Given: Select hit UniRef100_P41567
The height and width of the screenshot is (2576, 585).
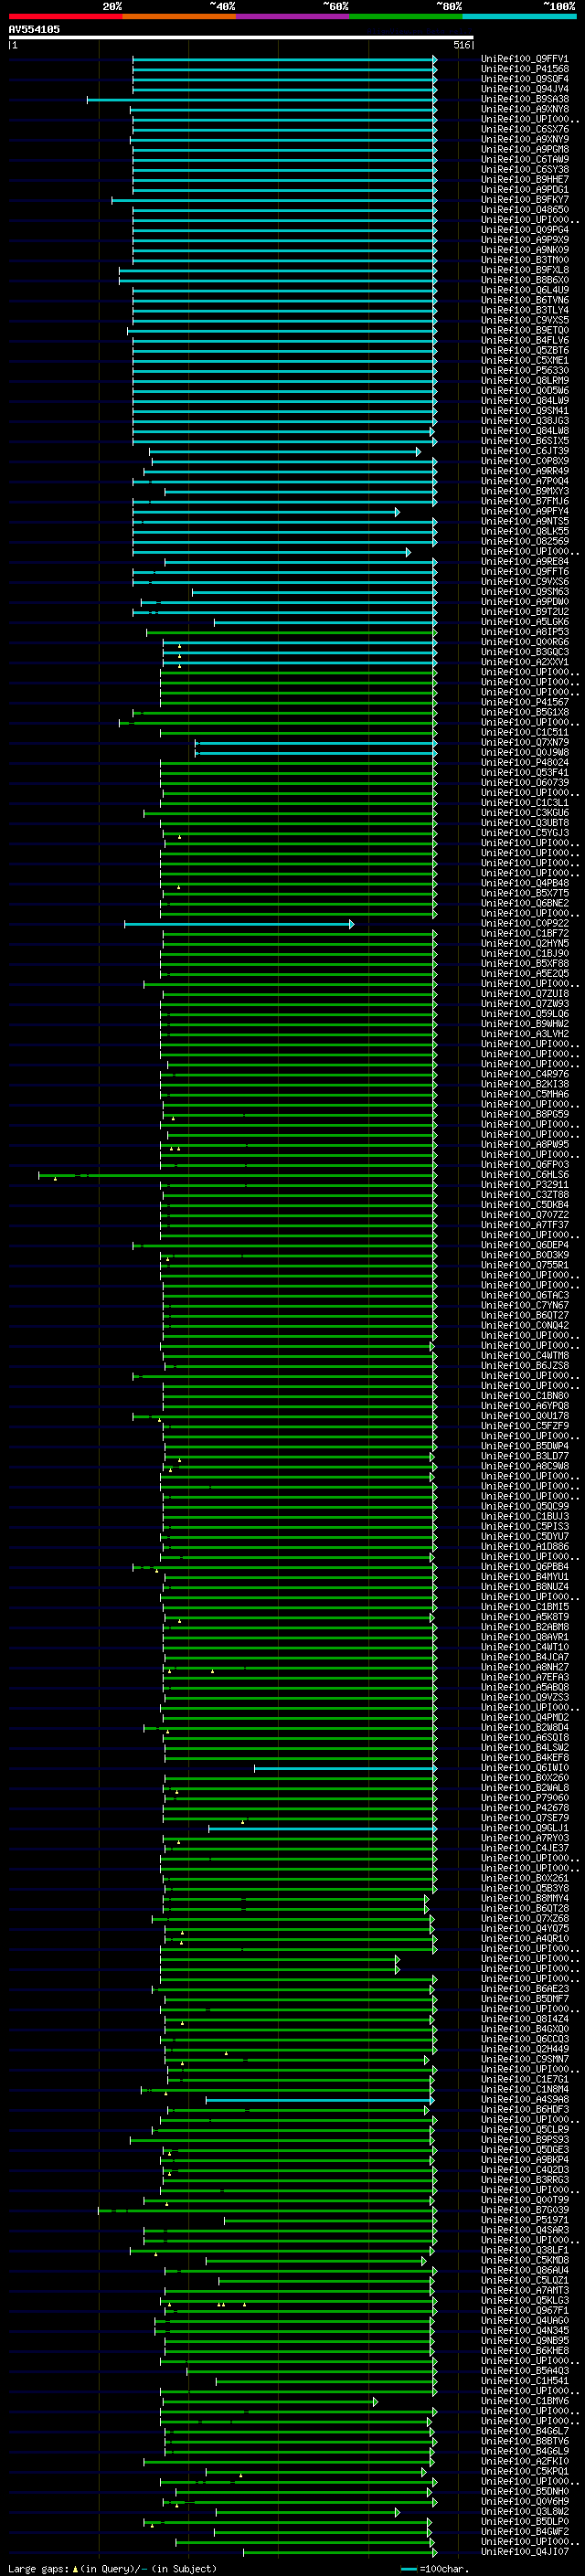Looking at the screenshot, I should [525, 702].
